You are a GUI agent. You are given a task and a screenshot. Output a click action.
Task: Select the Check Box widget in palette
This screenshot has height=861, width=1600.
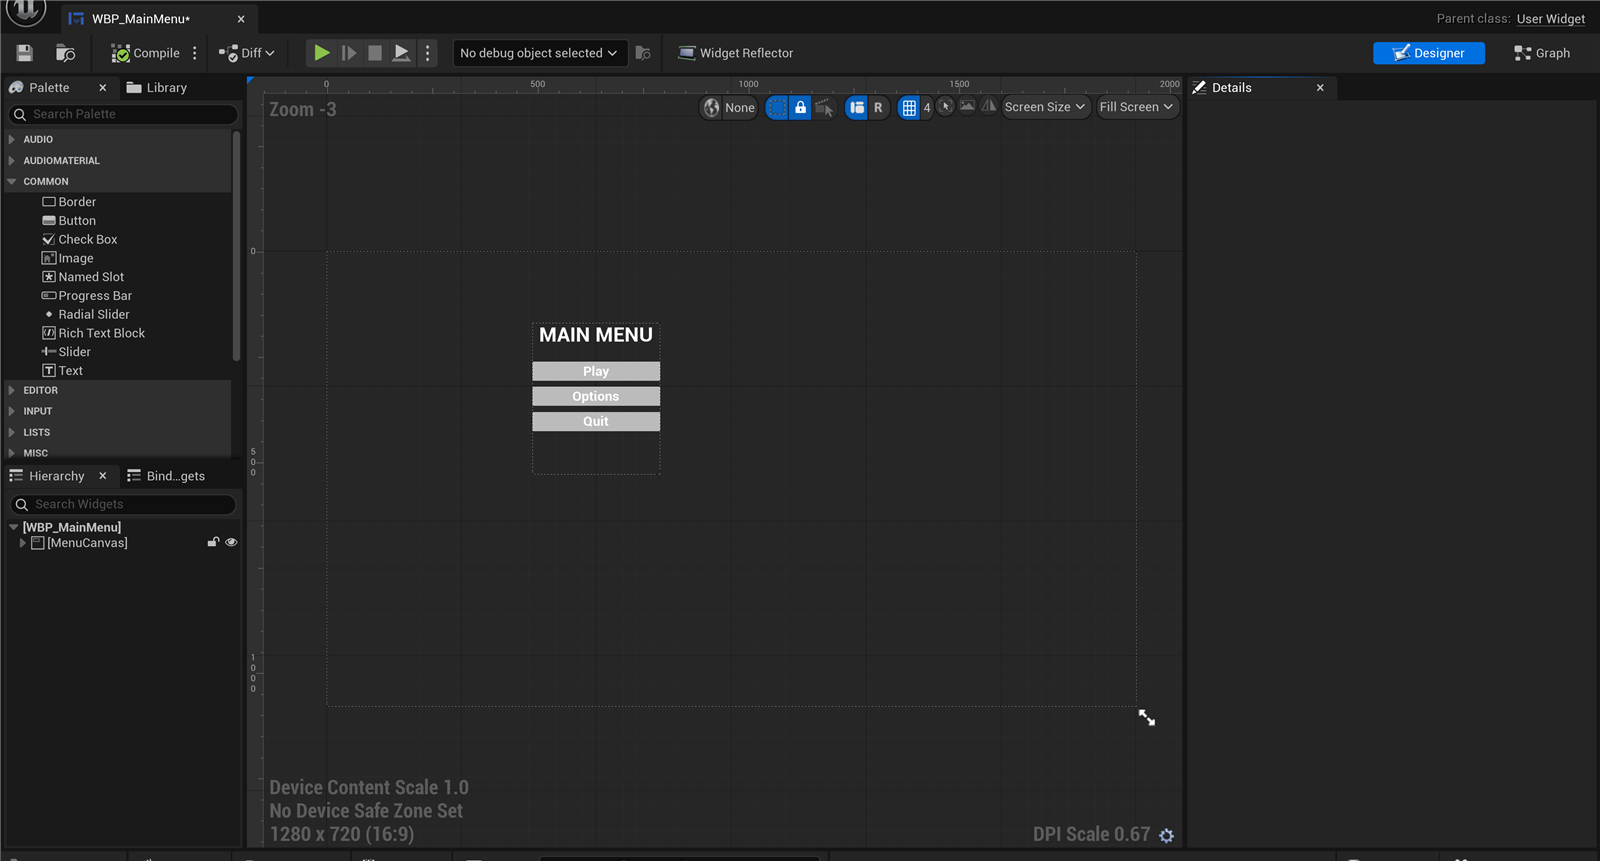(80, 240)
